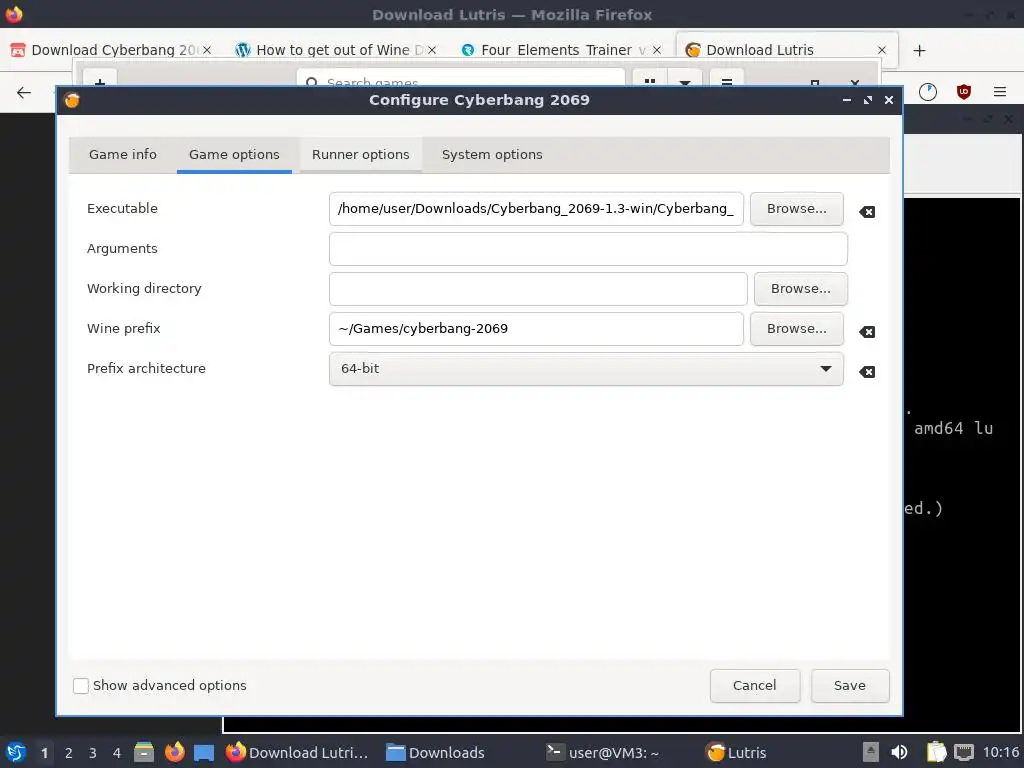Screen dimensions: 1024x768
Task: Save the game configuration
Action: tap(850, 686)
